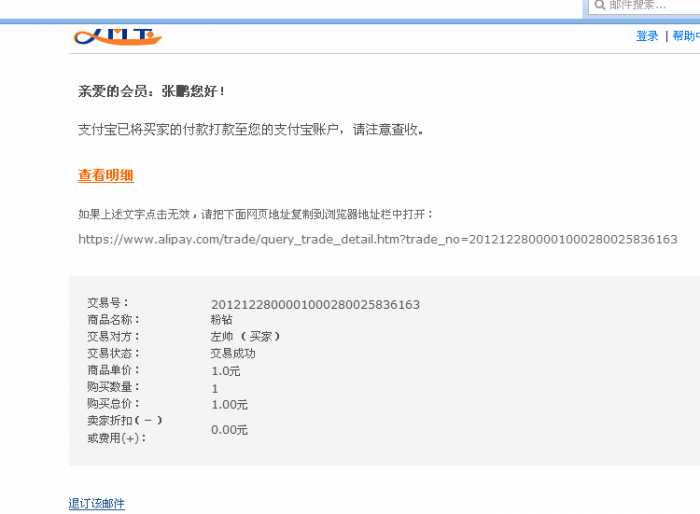Screen dimensions: 700x514
Task: Click the buyer name 左帅（买家）
Action: pos(245,336)
